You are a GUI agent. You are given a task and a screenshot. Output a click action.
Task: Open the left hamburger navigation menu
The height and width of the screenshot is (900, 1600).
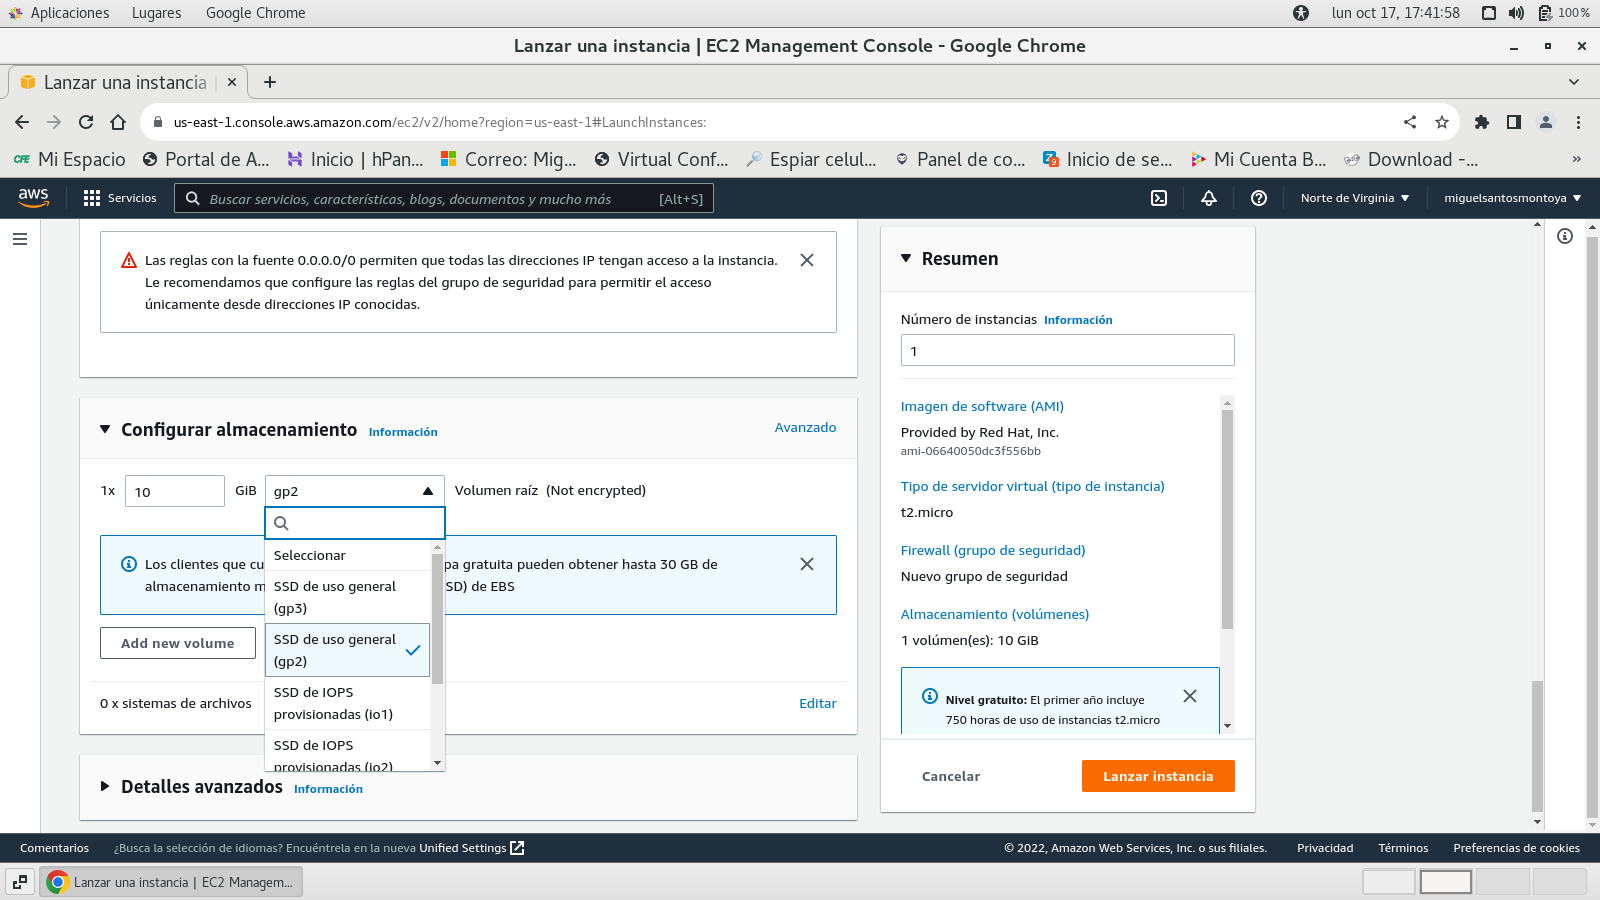[x=20, y=239]
